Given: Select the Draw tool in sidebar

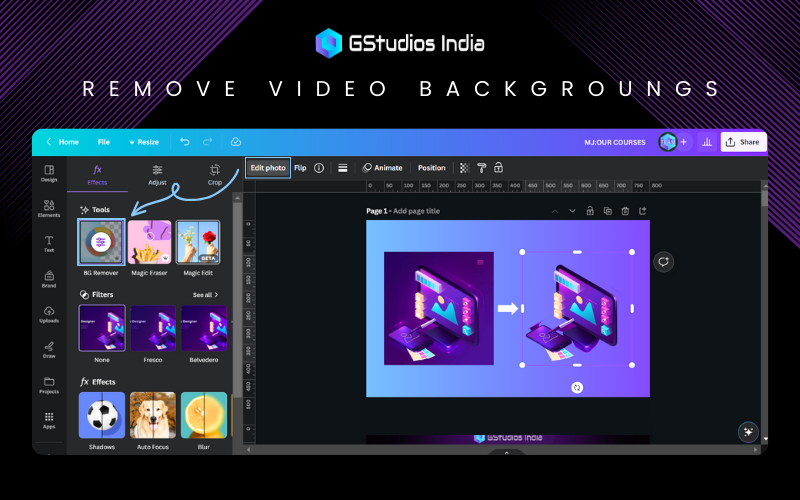Looking at the screenshot, I should click(x=49, y=349).
